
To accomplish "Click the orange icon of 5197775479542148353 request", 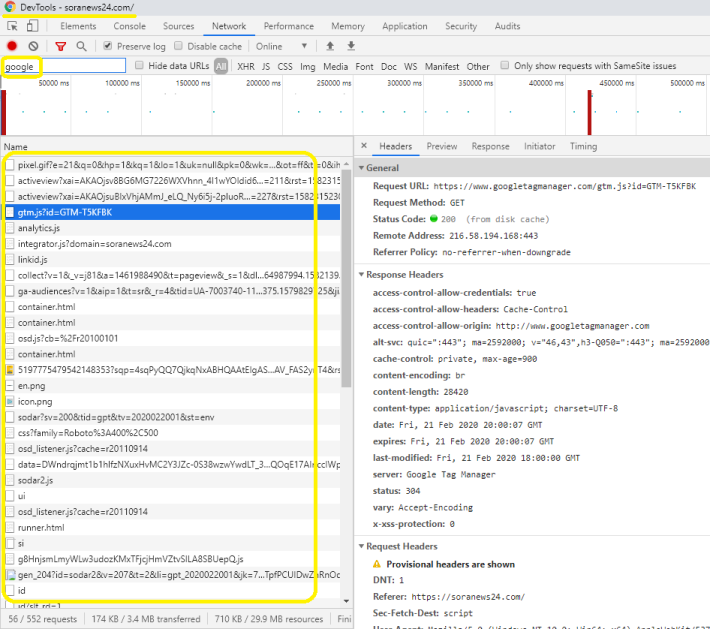I will [x=10, y=370].
